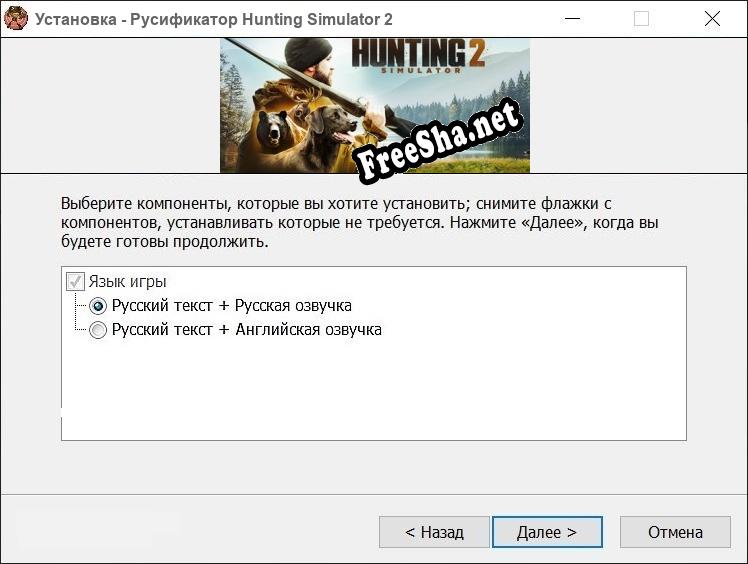Click the greyed-out maximize button
This screenshot has width=748, height=564.
pyautogui.click(x=641, y=18)
